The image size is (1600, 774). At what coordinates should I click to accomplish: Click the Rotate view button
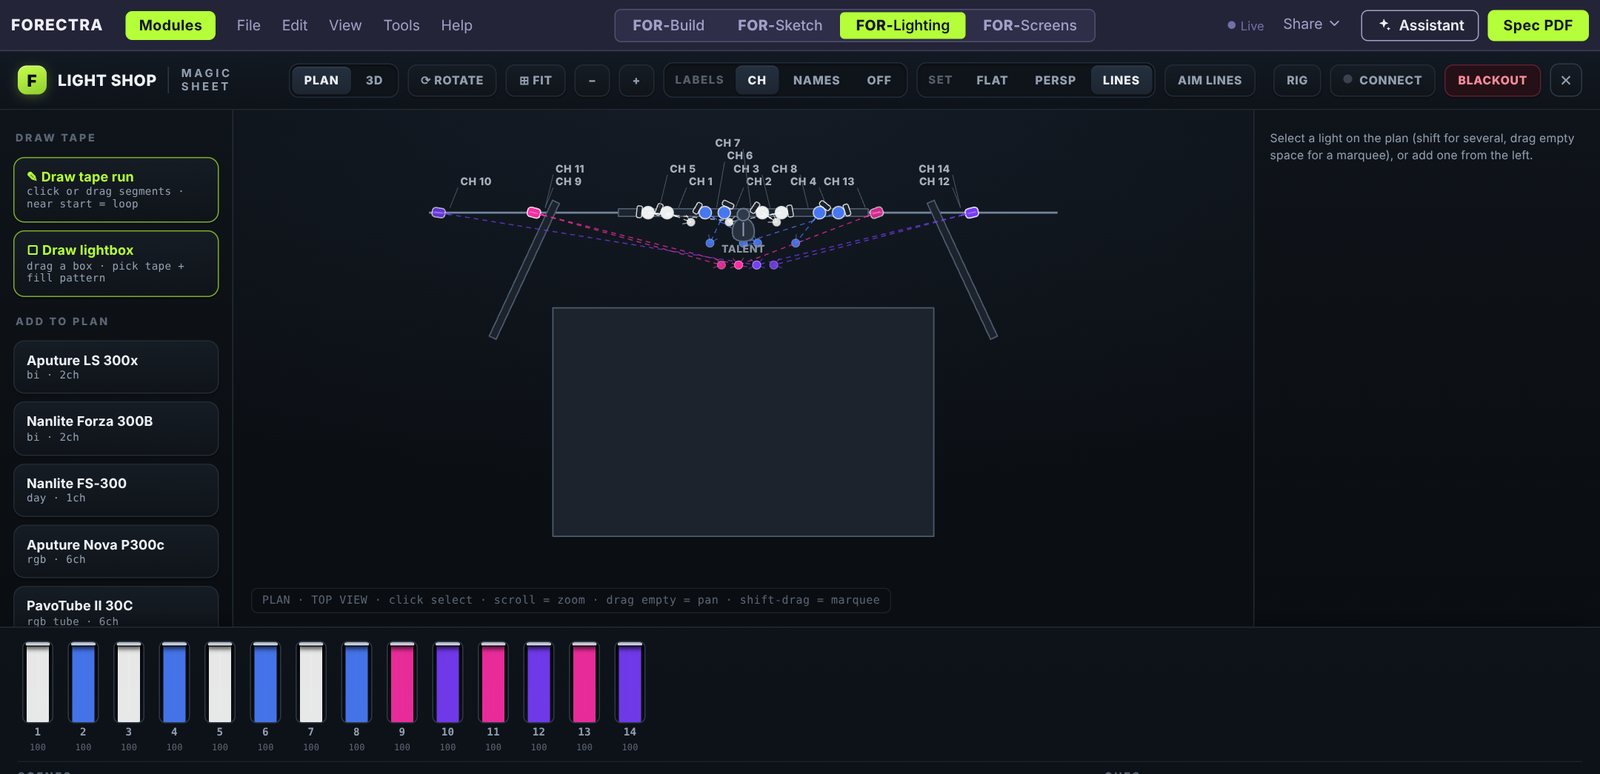pyautogui.click(x=452, y=80)
